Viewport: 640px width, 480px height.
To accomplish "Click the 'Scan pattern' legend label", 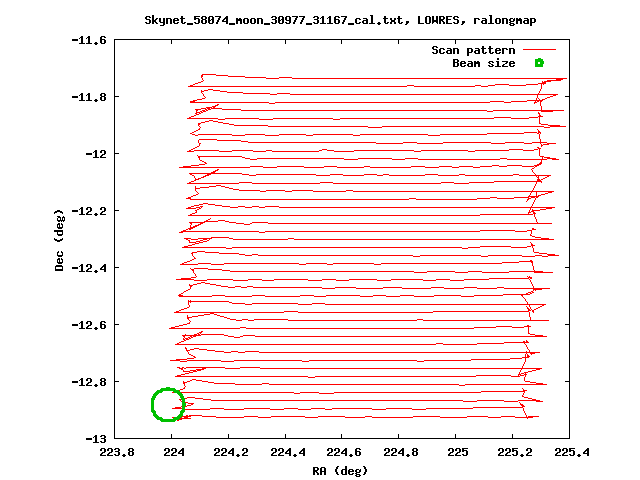I will pos(473,50).
